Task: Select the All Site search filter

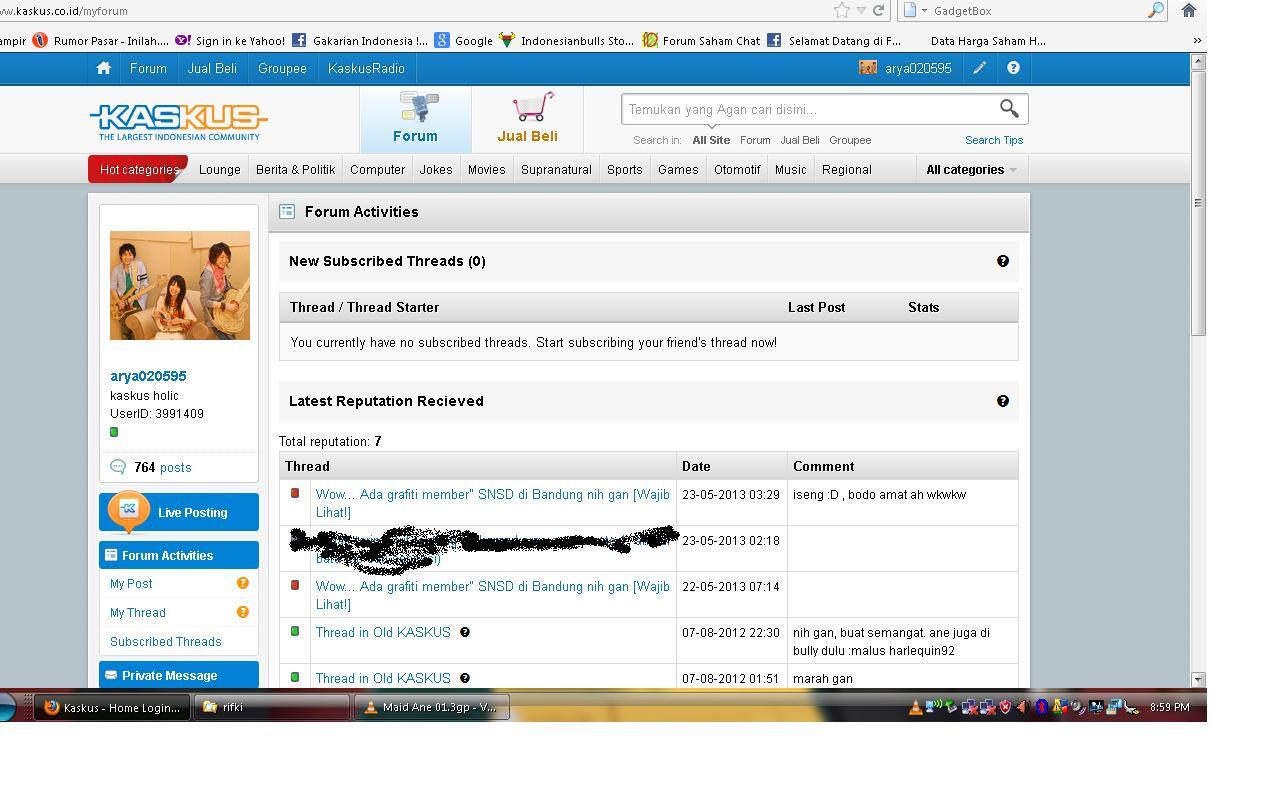Action: pos(711,140)
